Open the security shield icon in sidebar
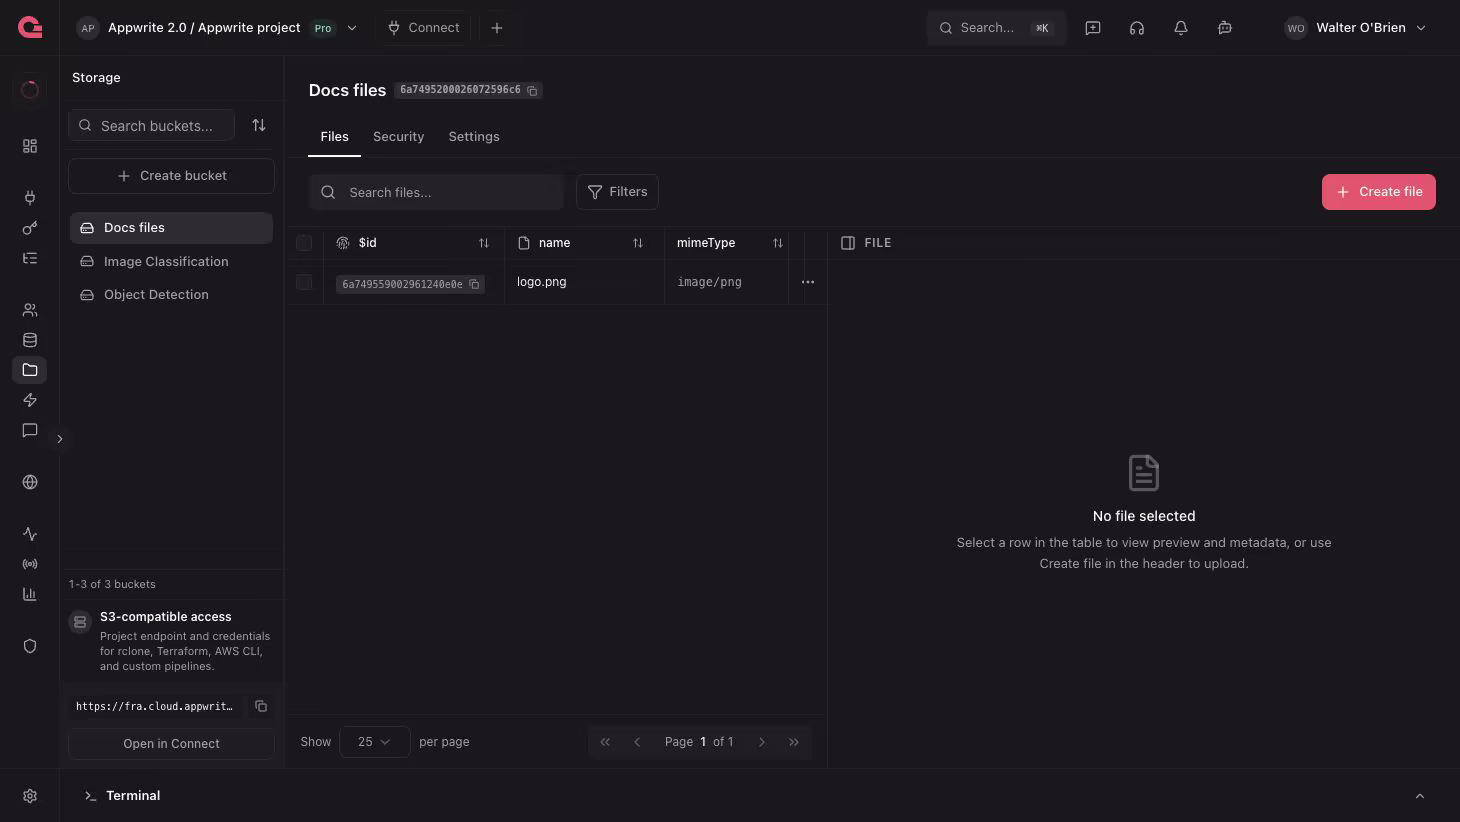 (30, 646)
